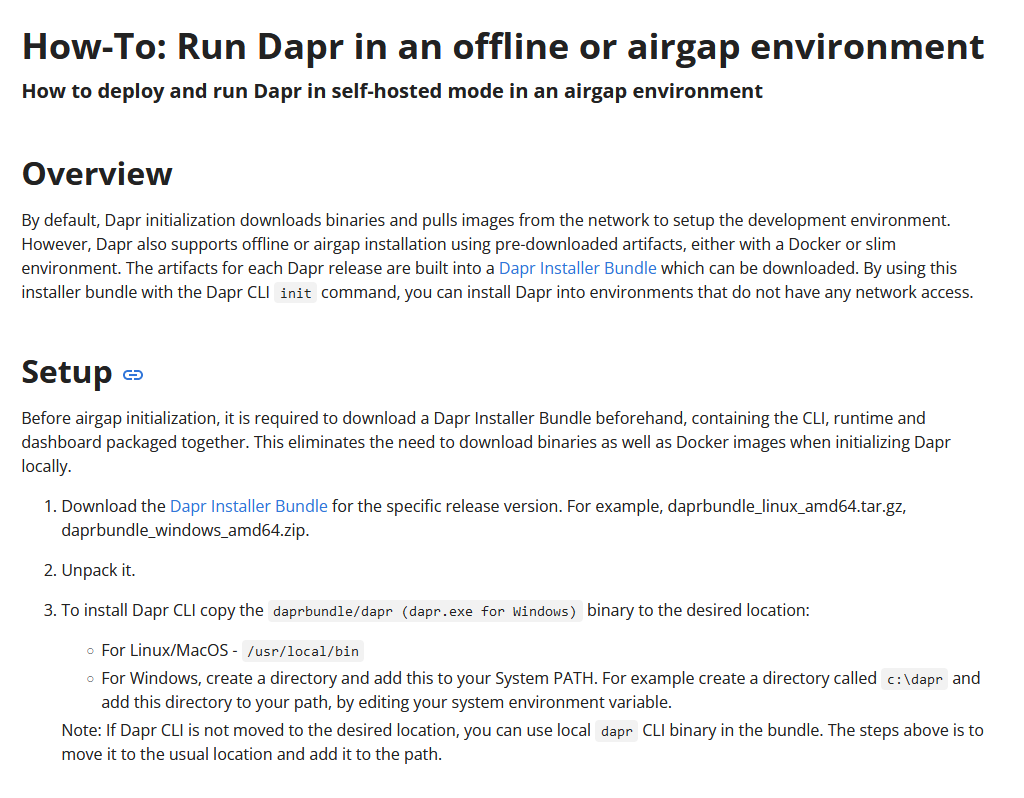This screenshot has width=1024, height=798.
Task: Click the Overview heading
Action: (x=97, y=174)
